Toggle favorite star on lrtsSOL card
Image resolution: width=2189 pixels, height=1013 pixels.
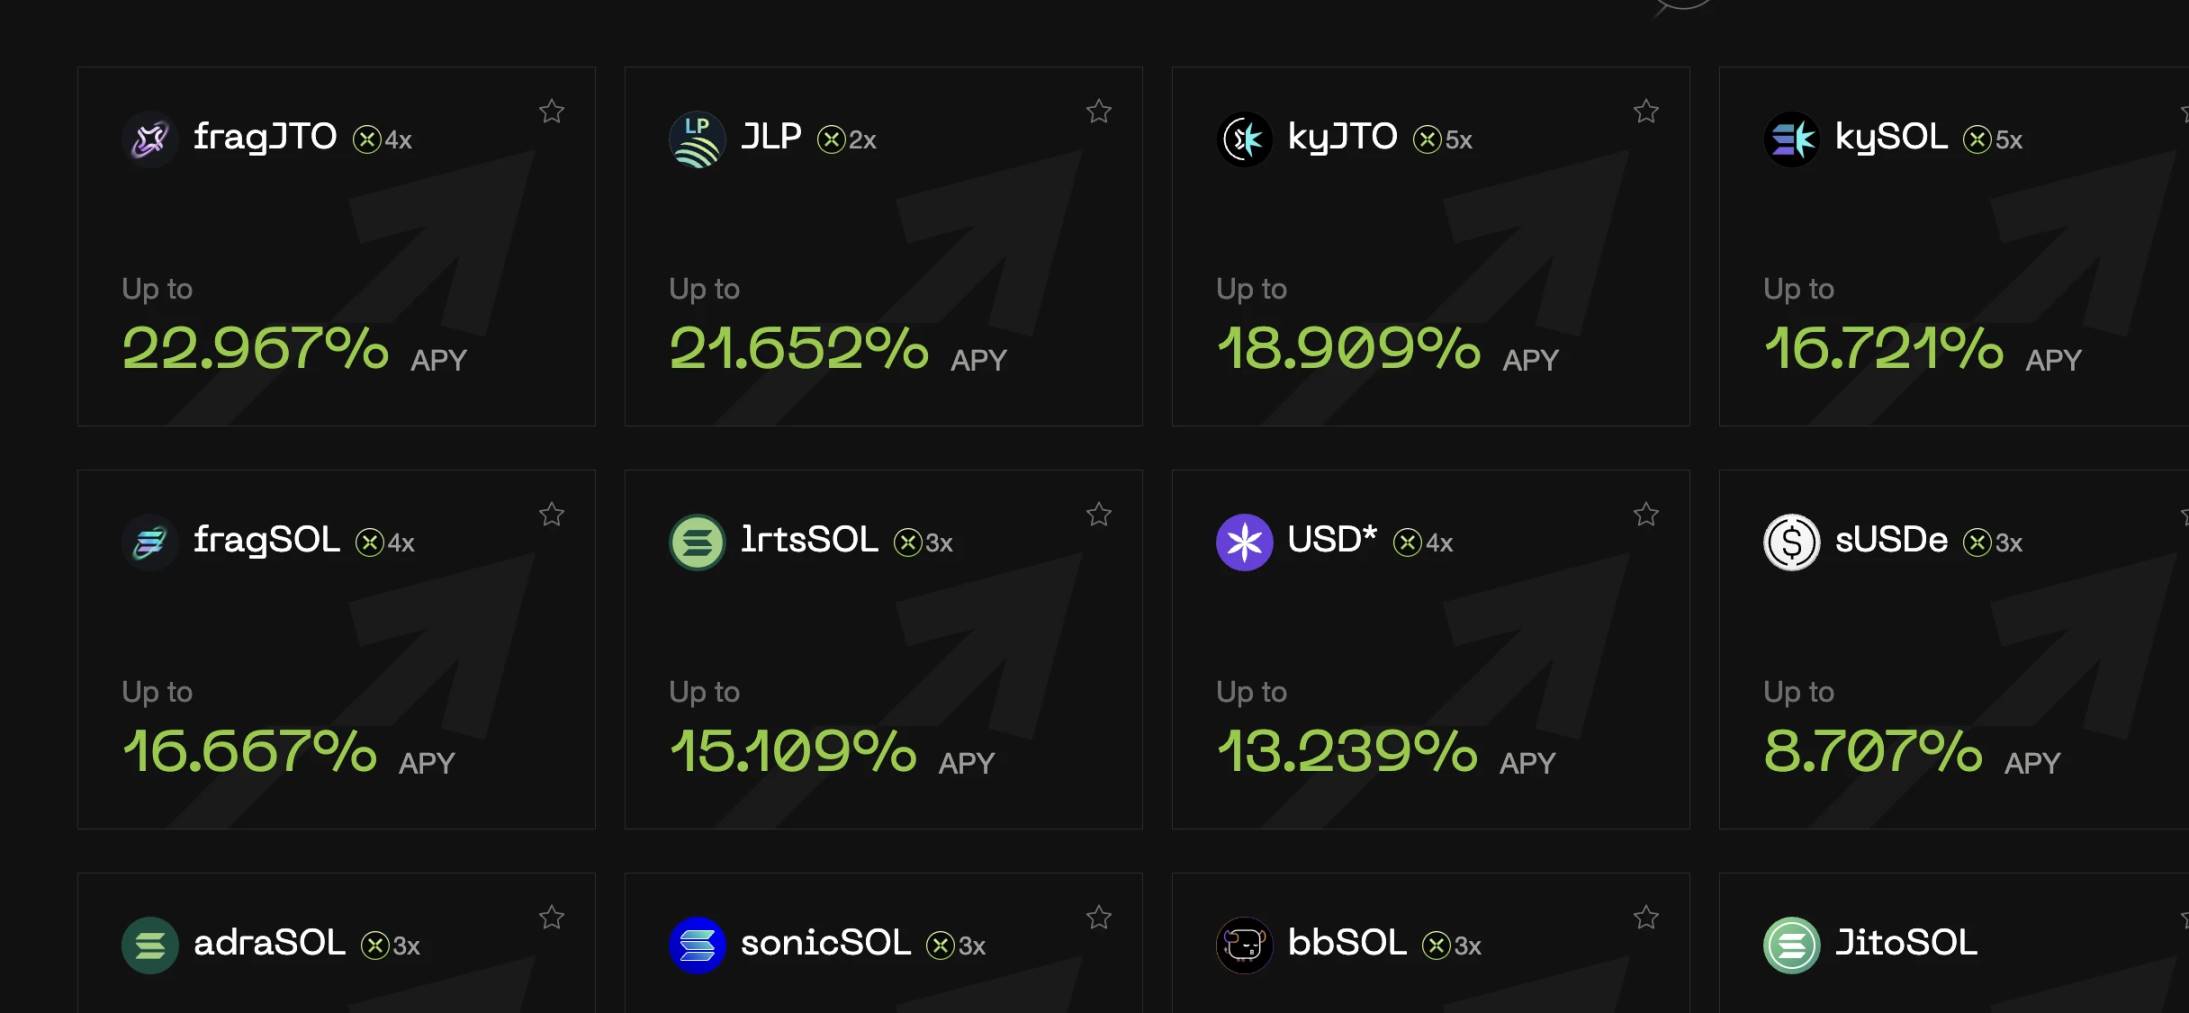pyautogui.click(x=1099, y=514)
